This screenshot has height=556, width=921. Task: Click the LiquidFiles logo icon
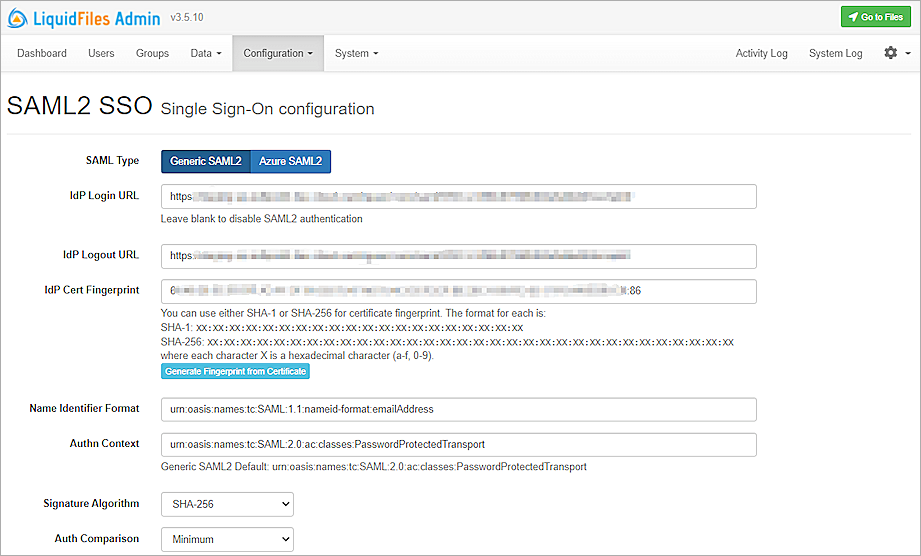(x=18, y=19)
